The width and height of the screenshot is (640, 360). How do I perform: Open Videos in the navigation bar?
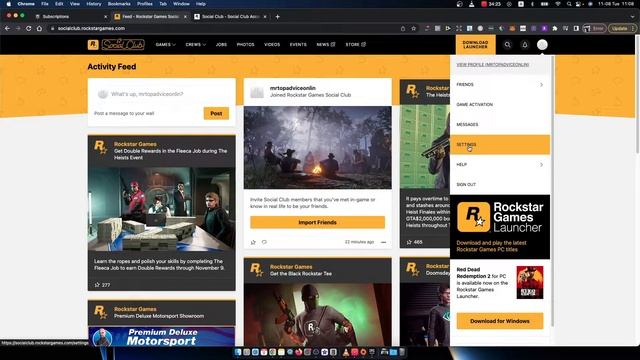(272, 44)
